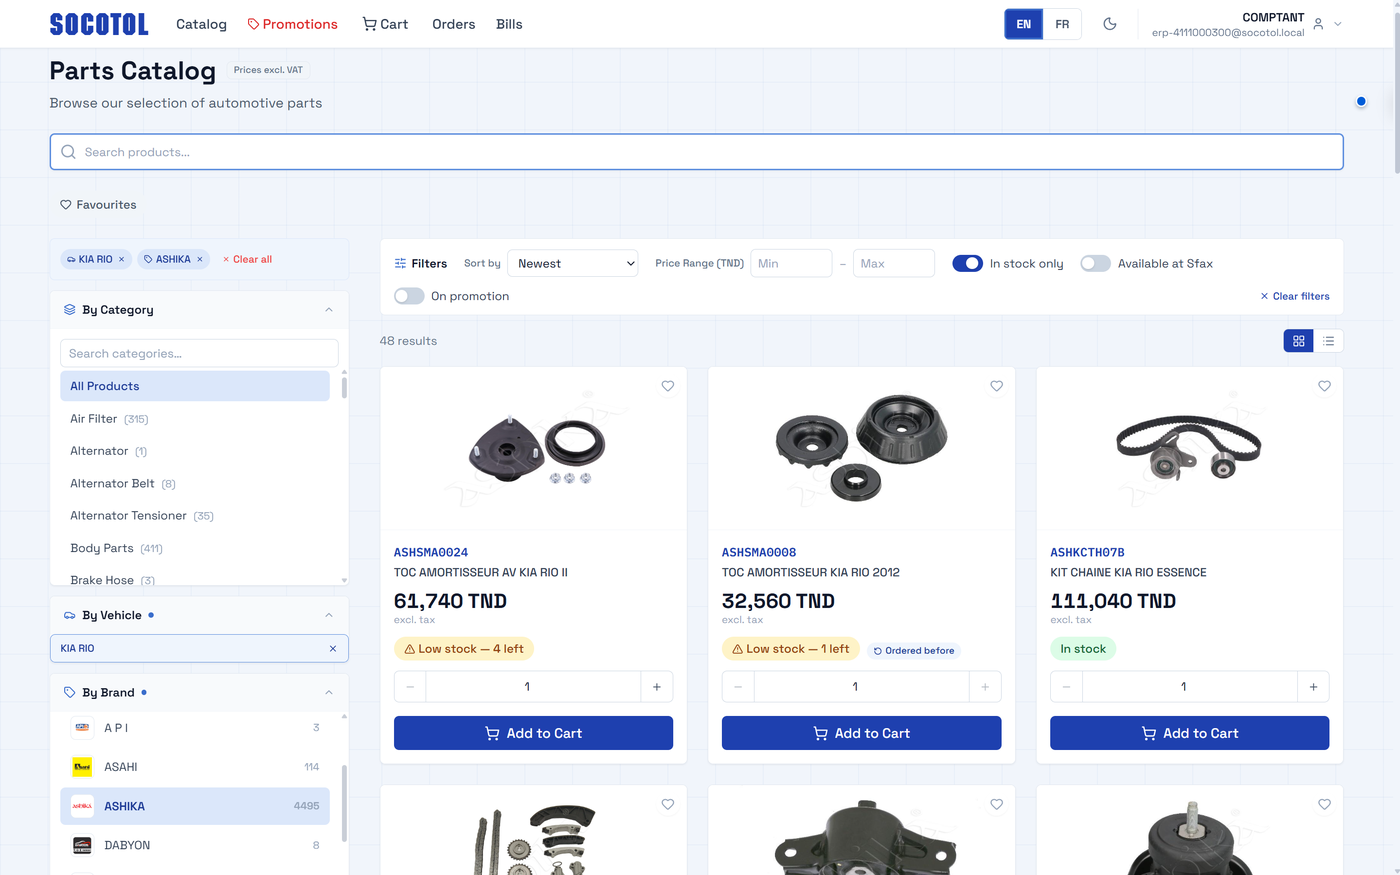Screen dimensions: 1400x875
Task: Decrease quantity for ASHSMA0024
Action: (x=410, y=687)
